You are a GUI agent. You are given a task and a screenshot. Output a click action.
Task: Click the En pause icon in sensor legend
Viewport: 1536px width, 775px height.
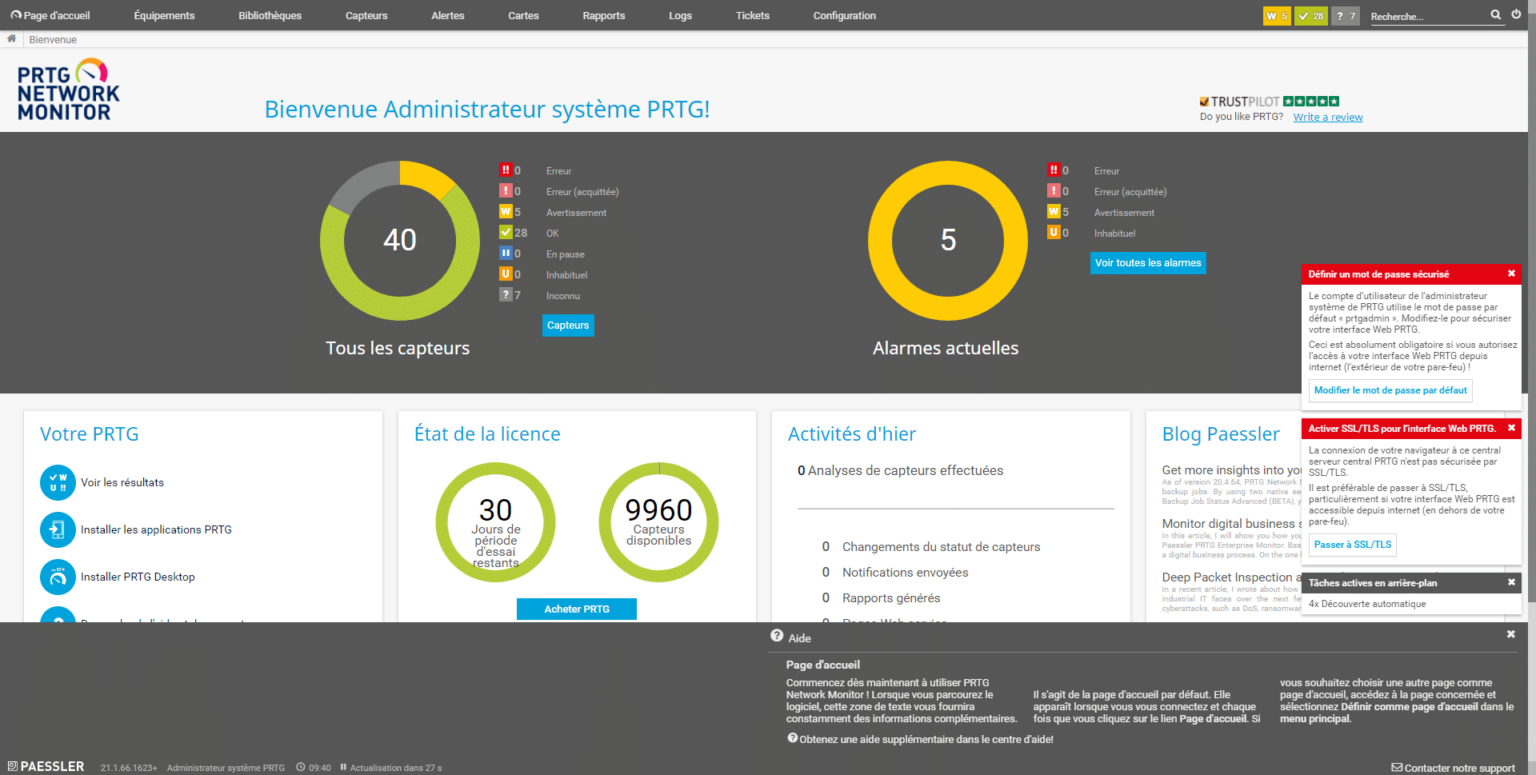click(x=505, y=254)
